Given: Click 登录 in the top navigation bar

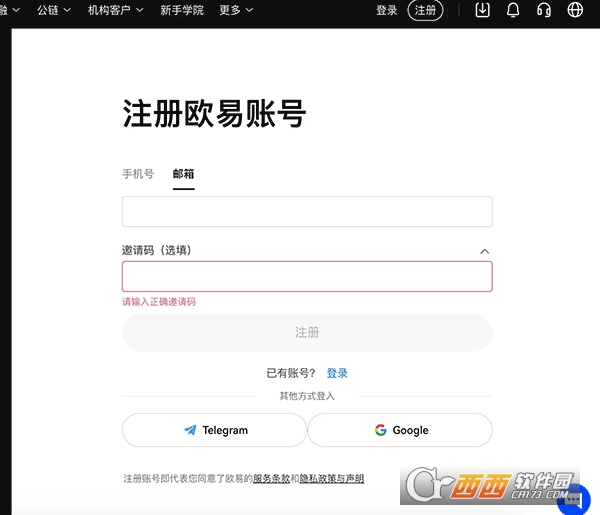Looking at the screenshot, I should [x=387, y=10].
